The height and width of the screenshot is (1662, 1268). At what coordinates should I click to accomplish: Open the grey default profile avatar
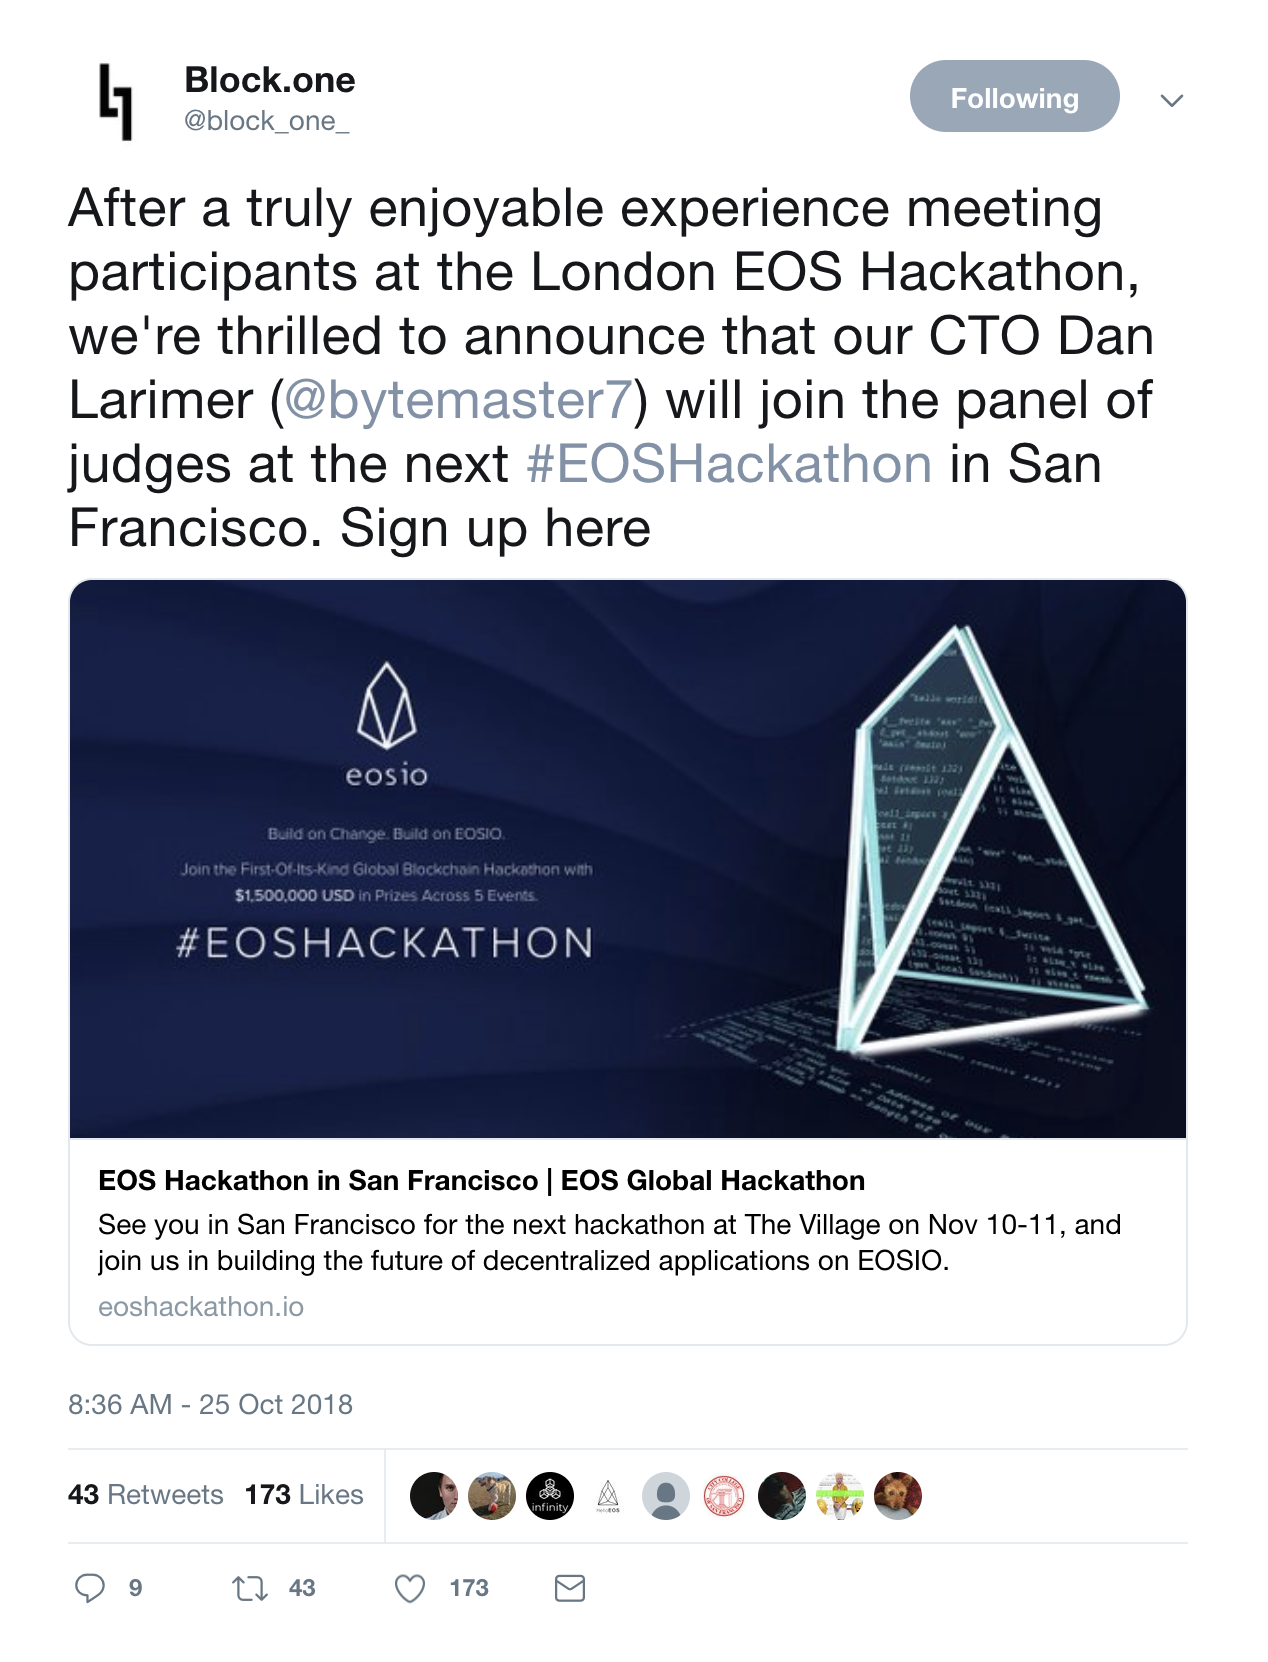coord(666,1496)
